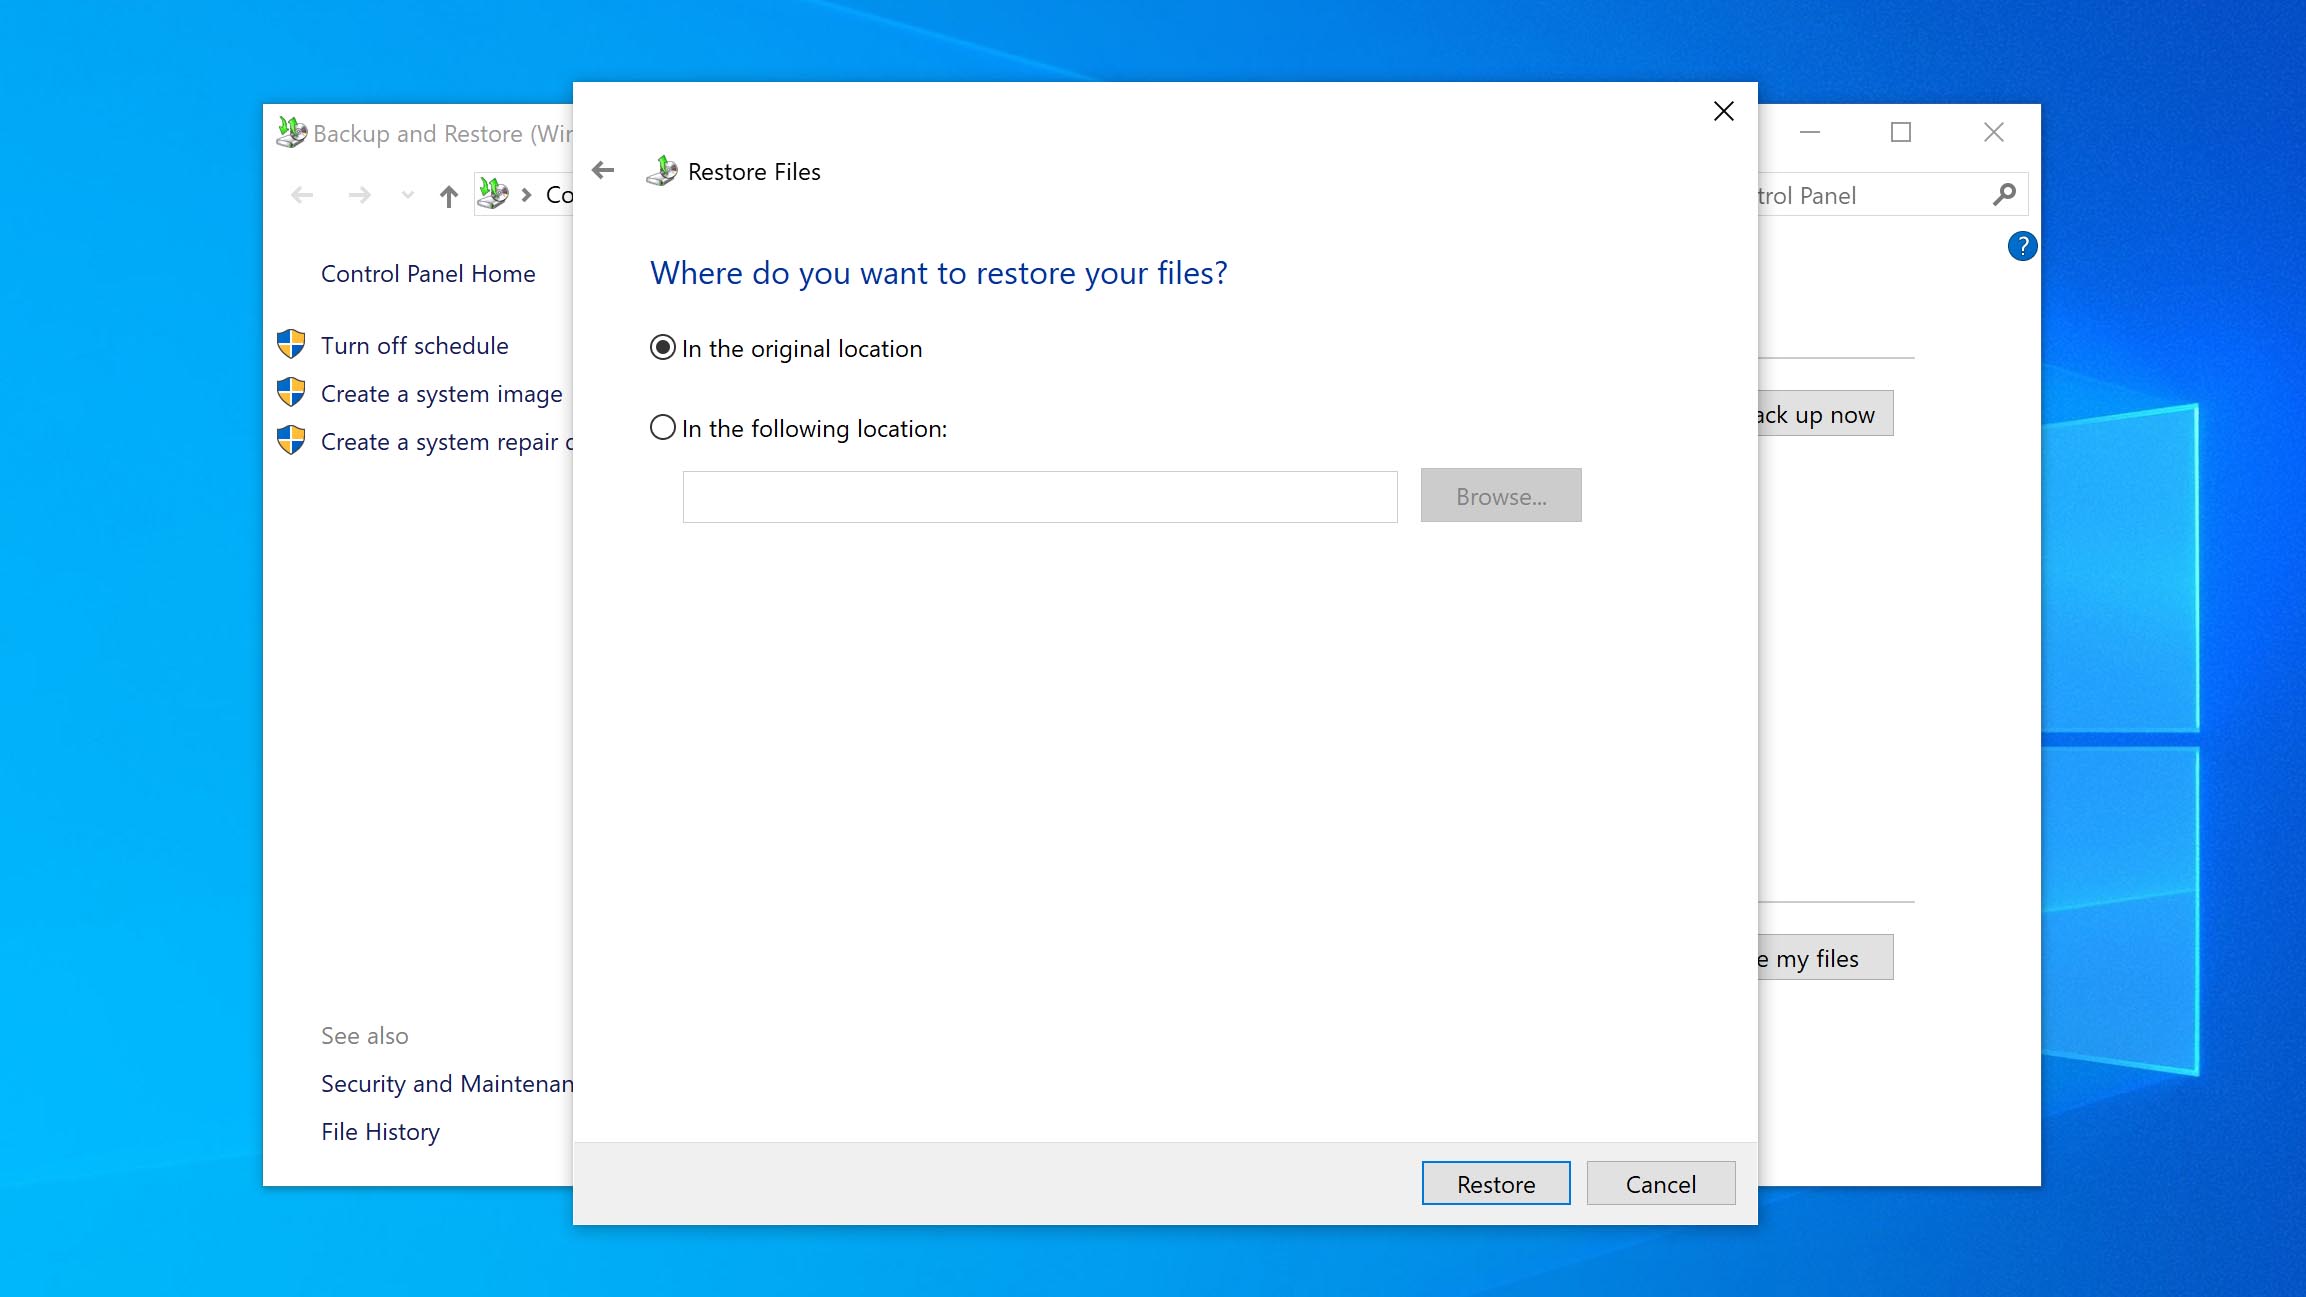
Task: Click the address bar Backup and Restore icon
Action: point(493,194)
